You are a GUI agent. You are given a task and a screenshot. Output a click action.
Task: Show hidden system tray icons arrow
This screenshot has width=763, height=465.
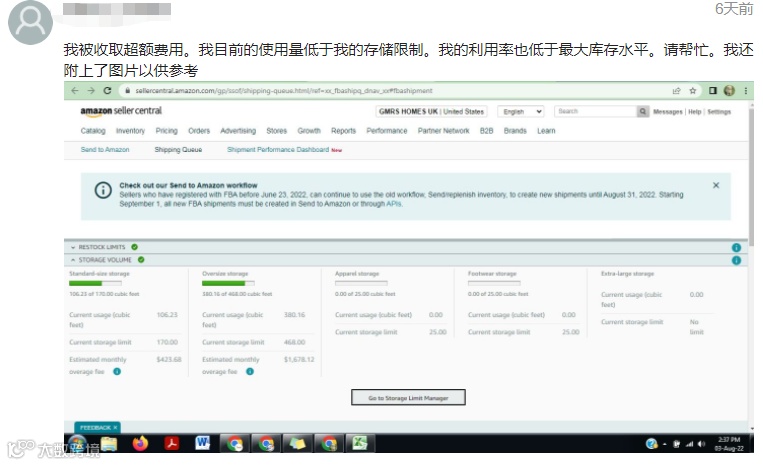664,444
